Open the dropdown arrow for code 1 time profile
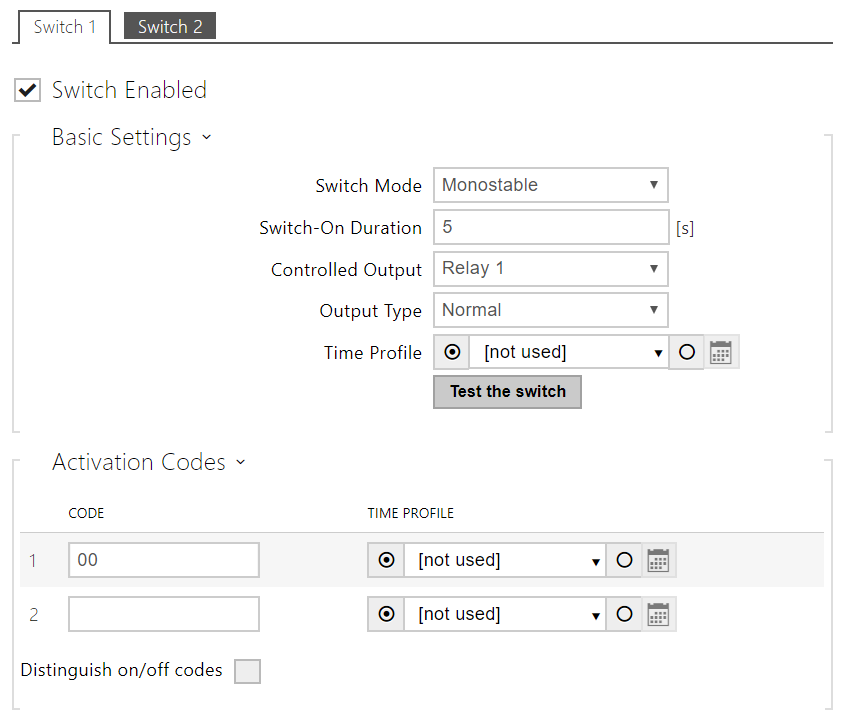The height and width of the screenshot is (721, 852). [595, 560]
